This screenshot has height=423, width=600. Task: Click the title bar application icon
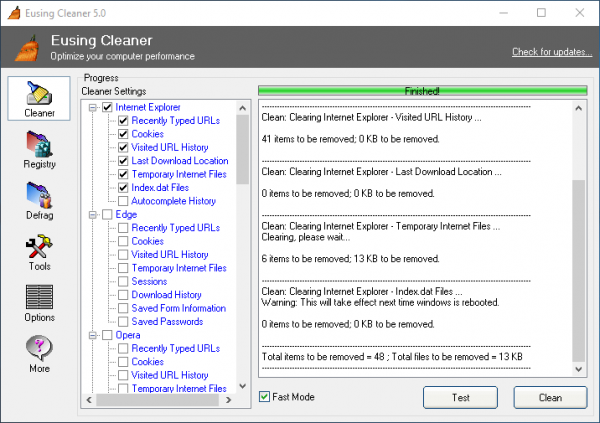pyautogui.click(x=14, y=13)
